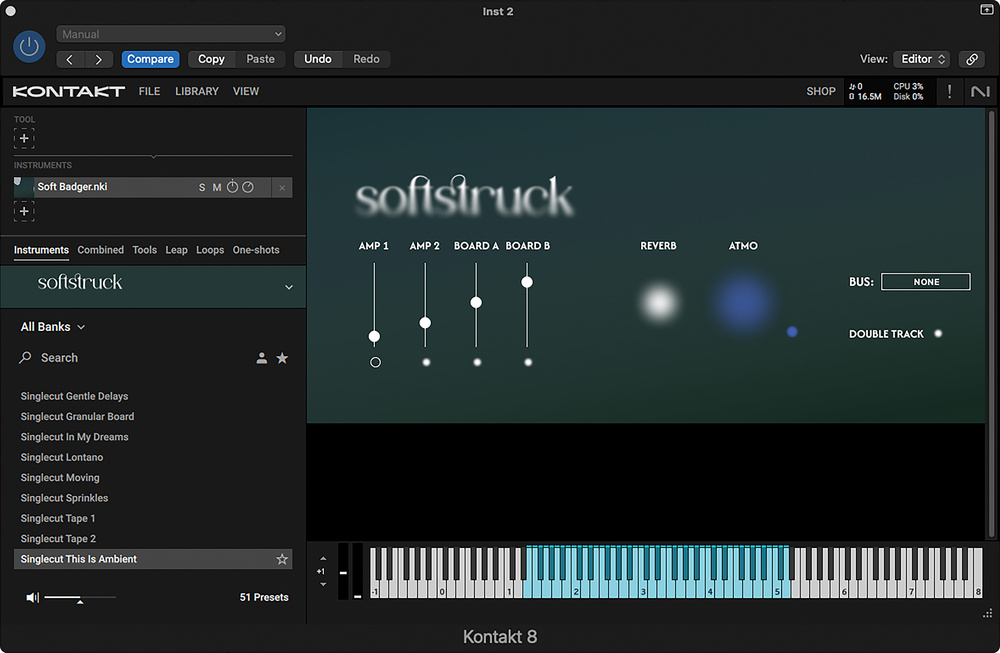Click the Undo button
The image size is (1000, 653).
pos(318,59)
